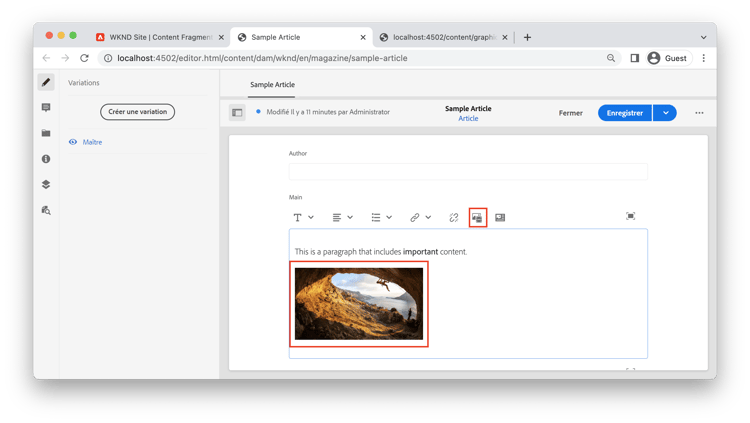
Task: Click into the Author text field
Action: point(468,171)
